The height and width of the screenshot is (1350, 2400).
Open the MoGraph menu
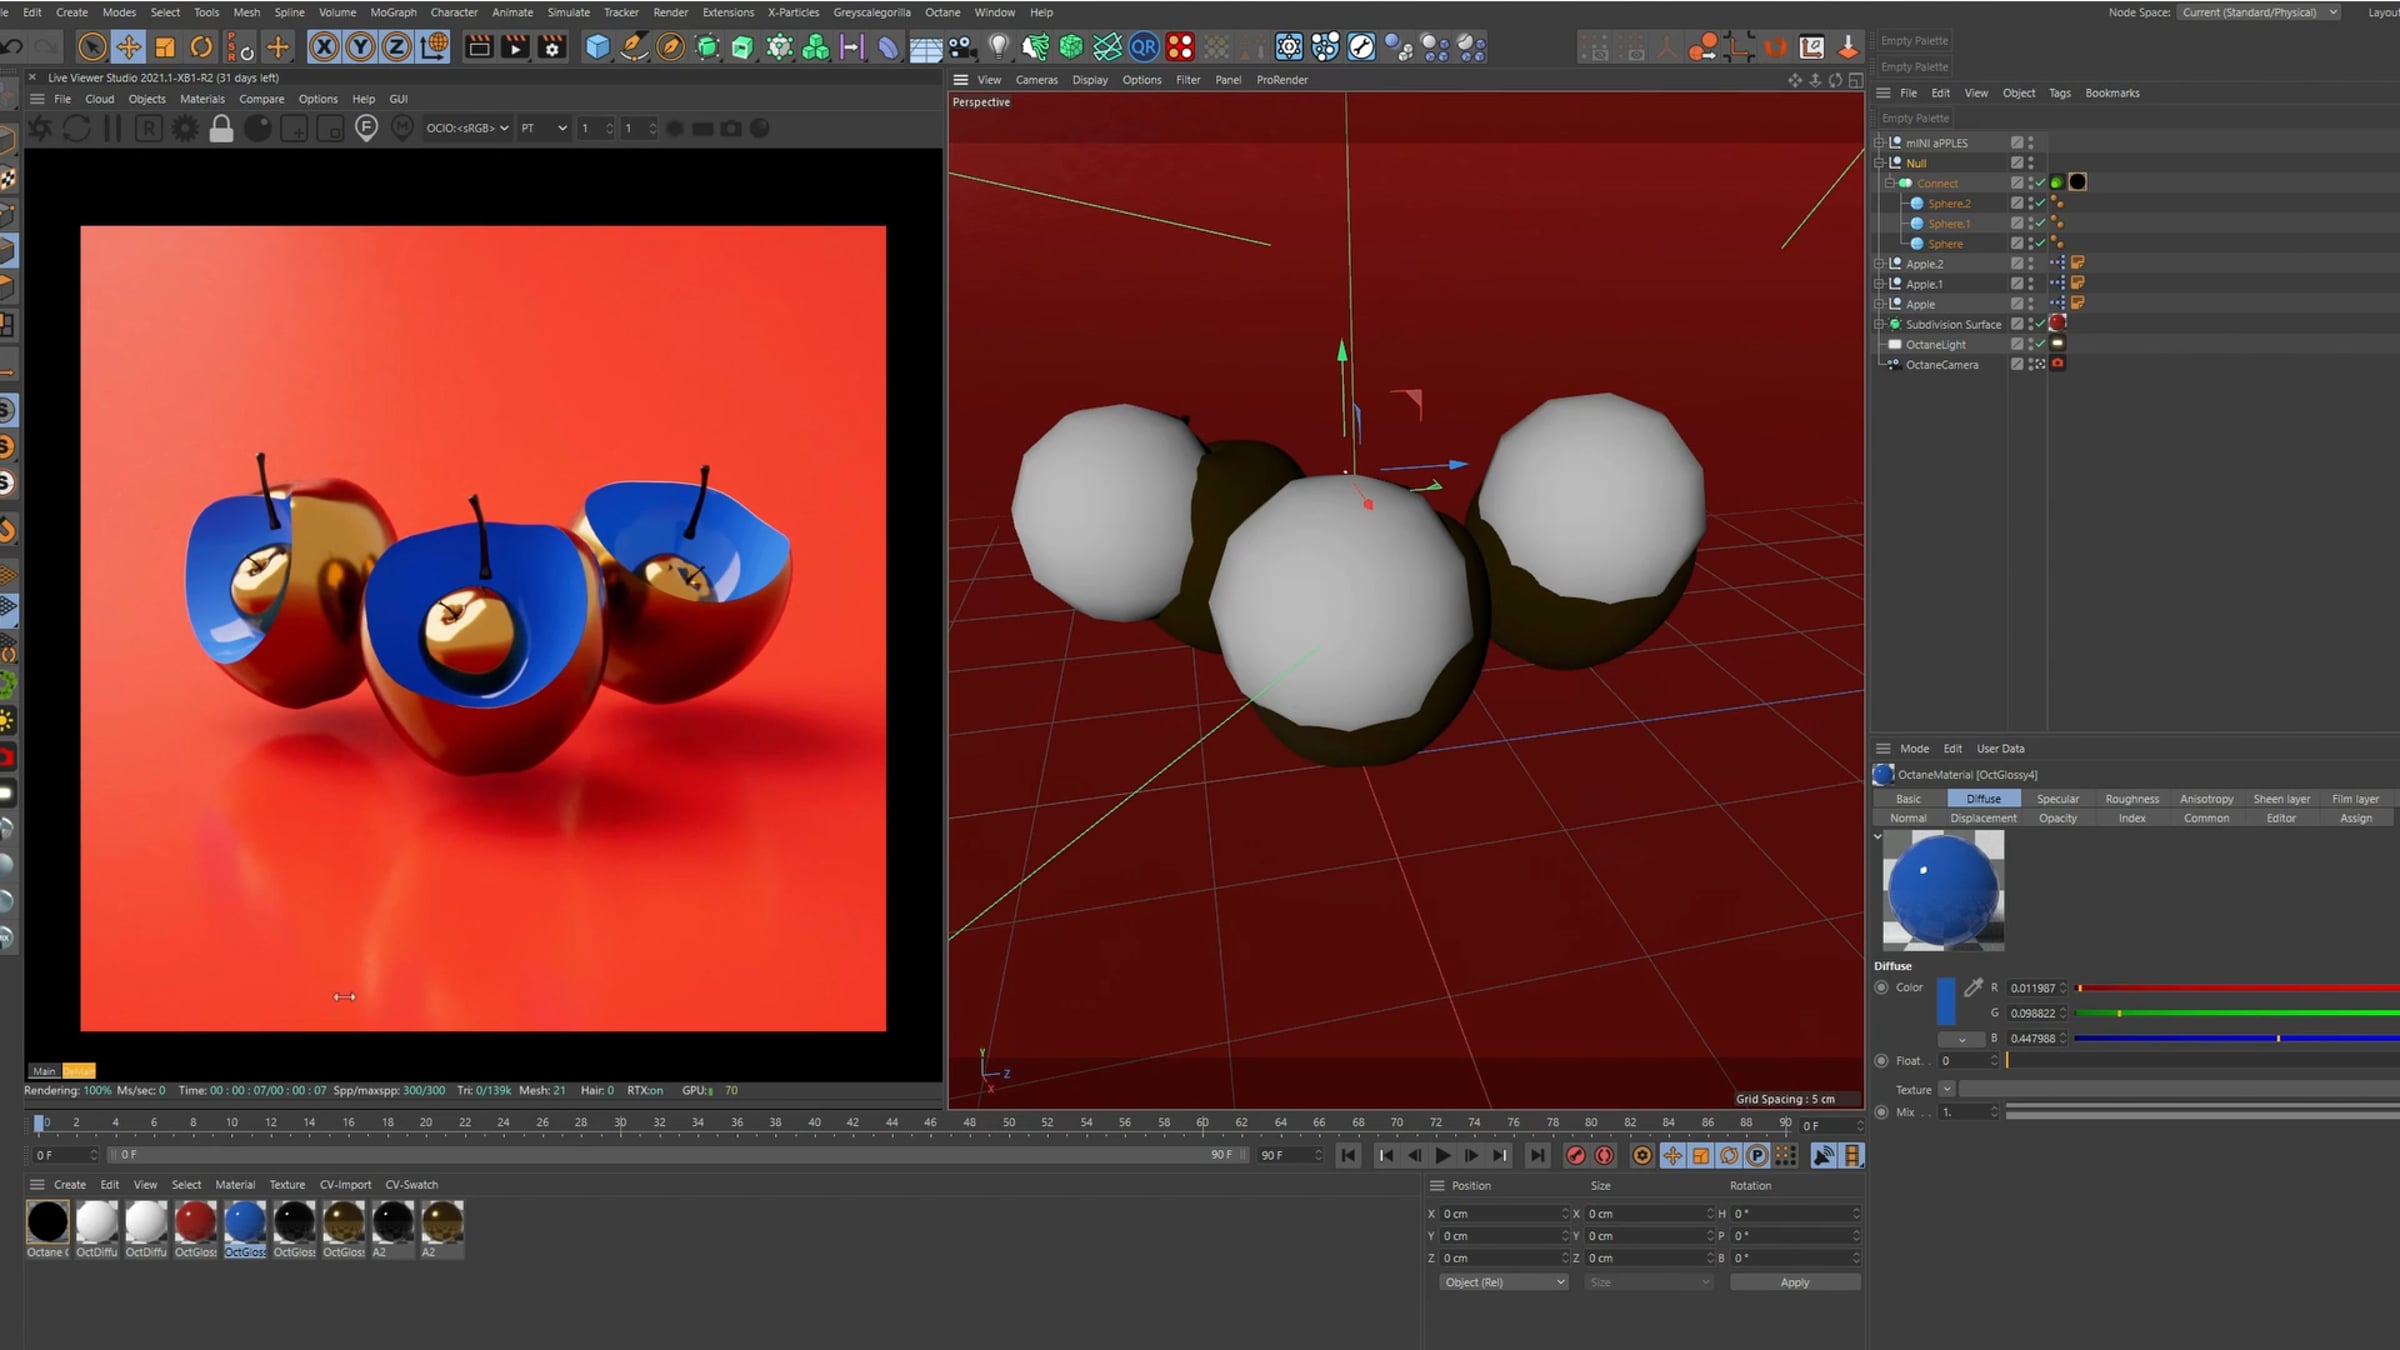(393, 12)
